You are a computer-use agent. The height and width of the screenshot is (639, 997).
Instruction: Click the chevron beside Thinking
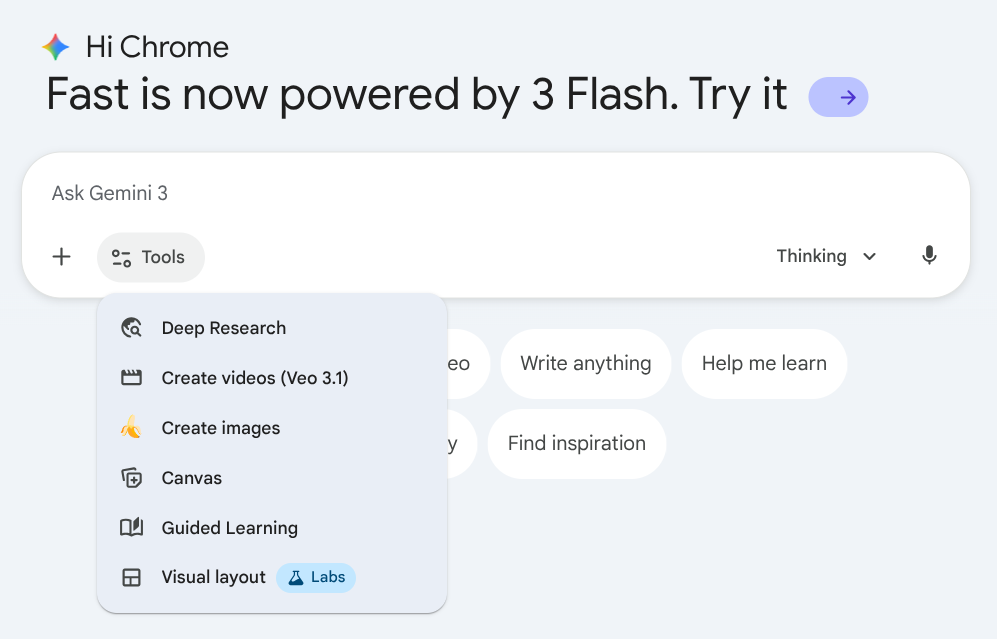click(x=870, y=257)
